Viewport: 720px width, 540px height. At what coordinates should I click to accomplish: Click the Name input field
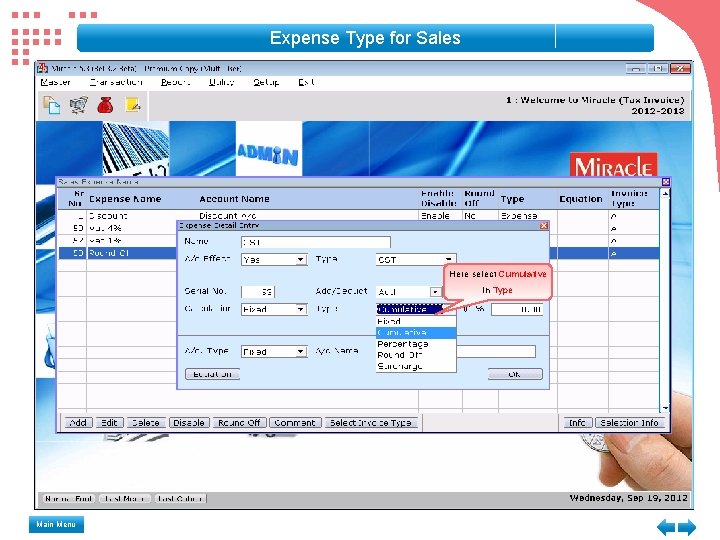(x=316, y=242)
